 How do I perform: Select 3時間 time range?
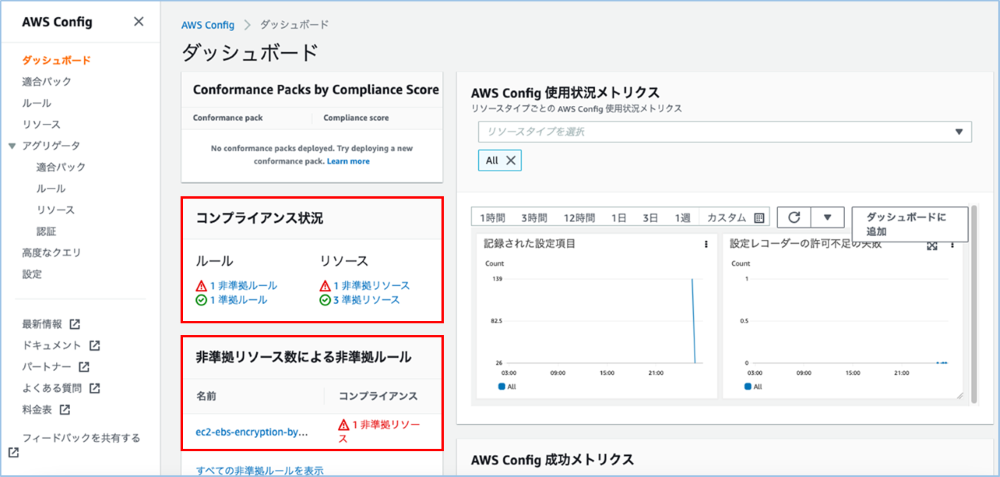[x=534, y=217]
